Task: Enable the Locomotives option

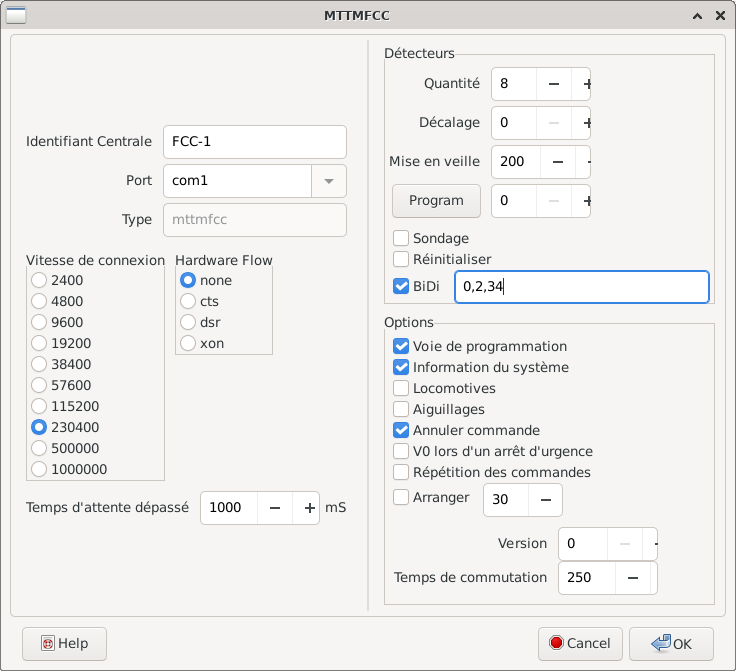Action: tap(401, 388)
